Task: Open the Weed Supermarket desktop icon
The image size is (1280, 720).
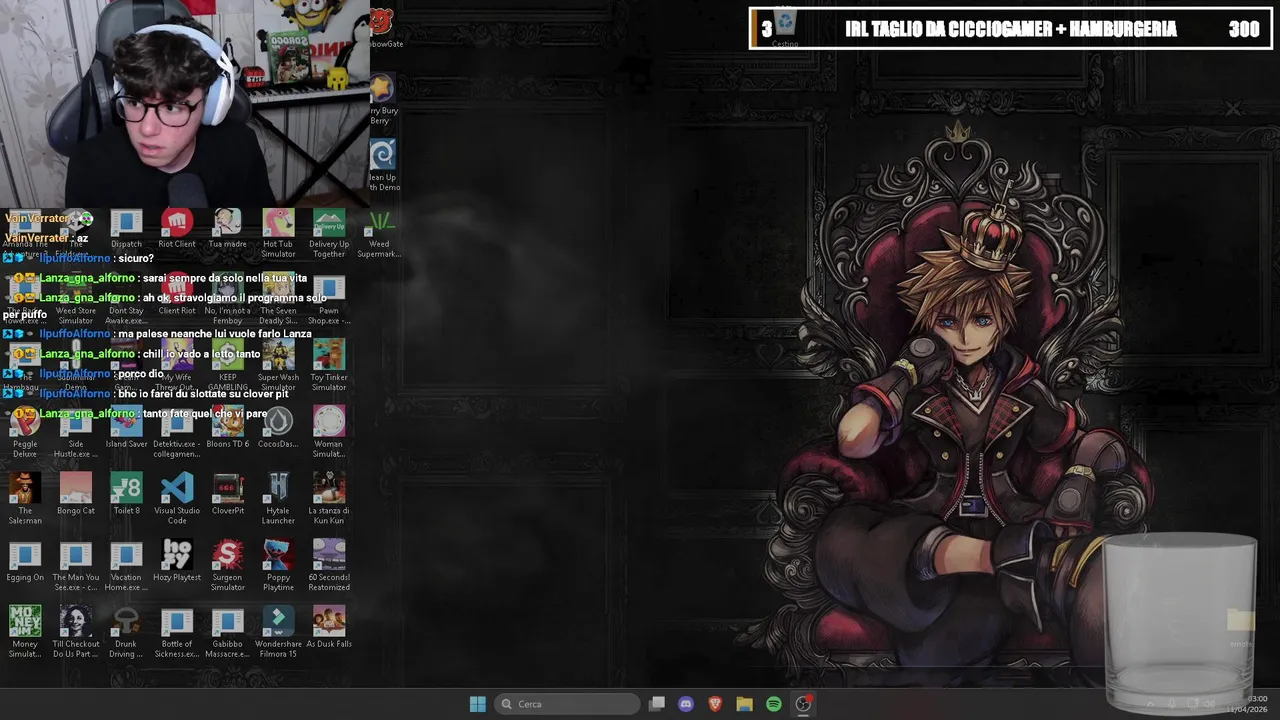Action: pos(379,233)
